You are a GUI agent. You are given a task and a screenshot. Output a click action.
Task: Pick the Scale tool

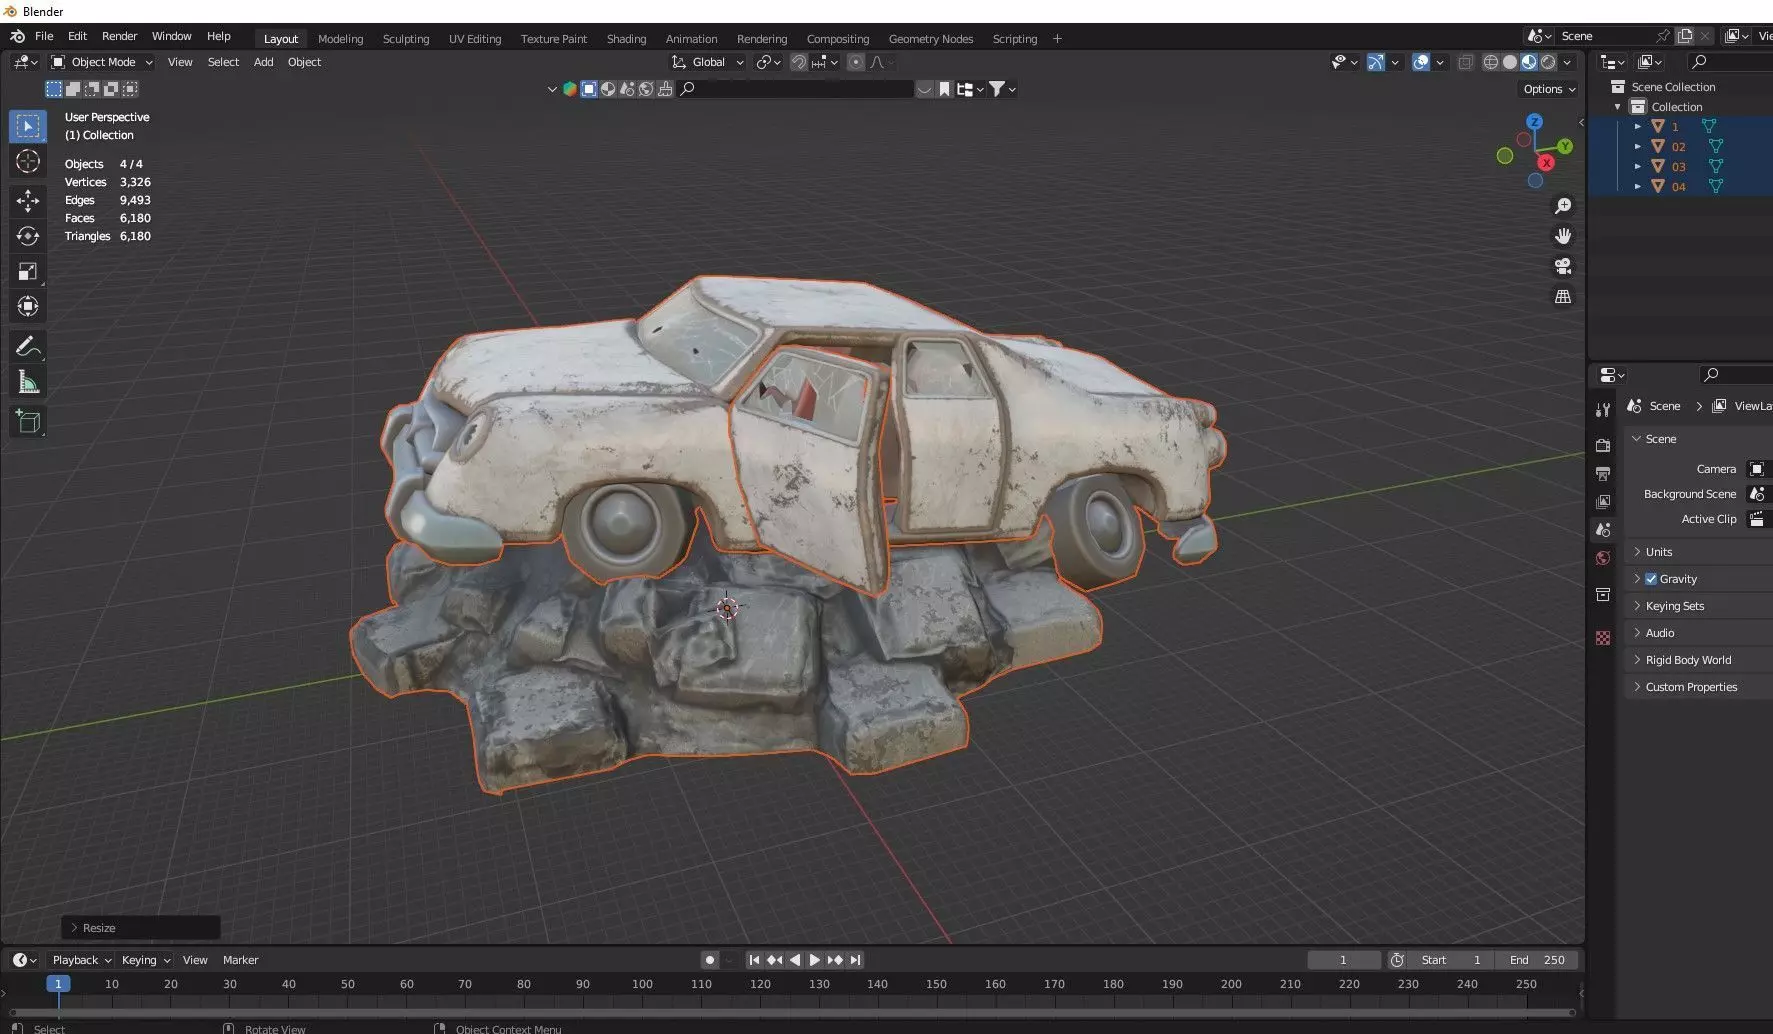28,271
